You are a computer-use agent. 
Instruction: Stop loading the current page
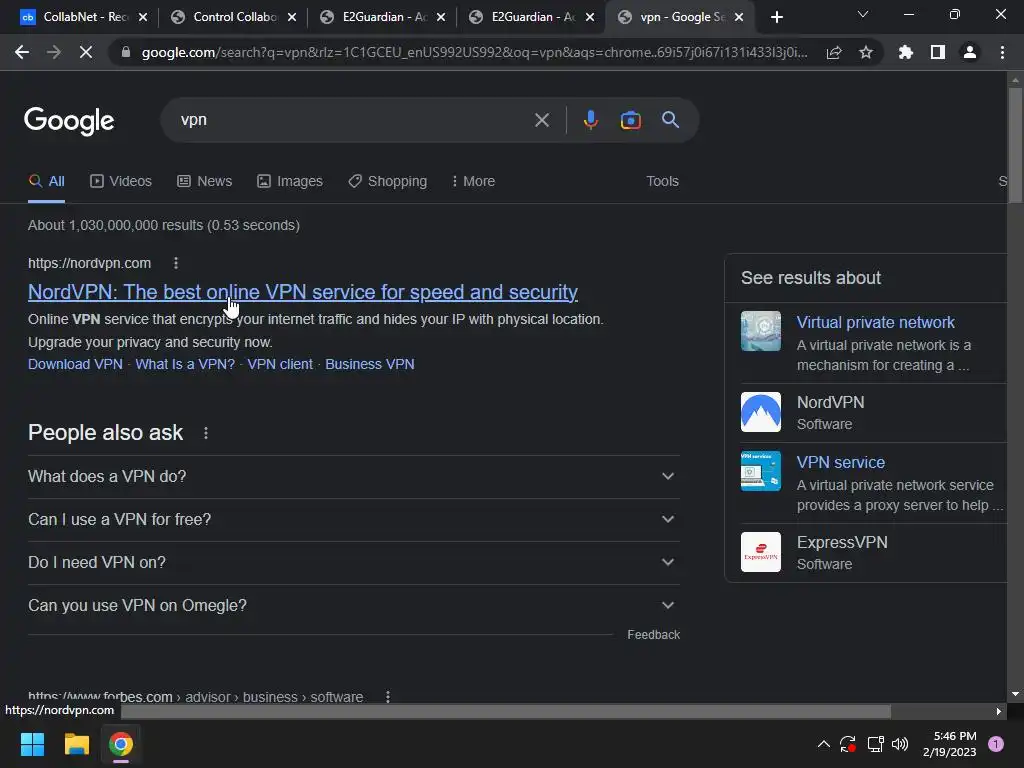coord(86,52)
